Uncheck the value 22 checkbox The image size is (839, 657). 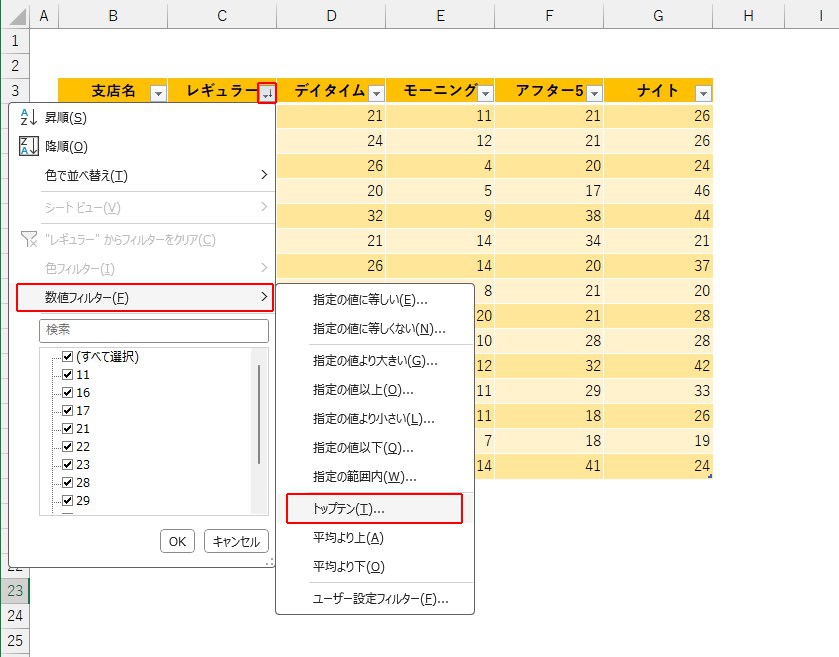click(68, 447)
